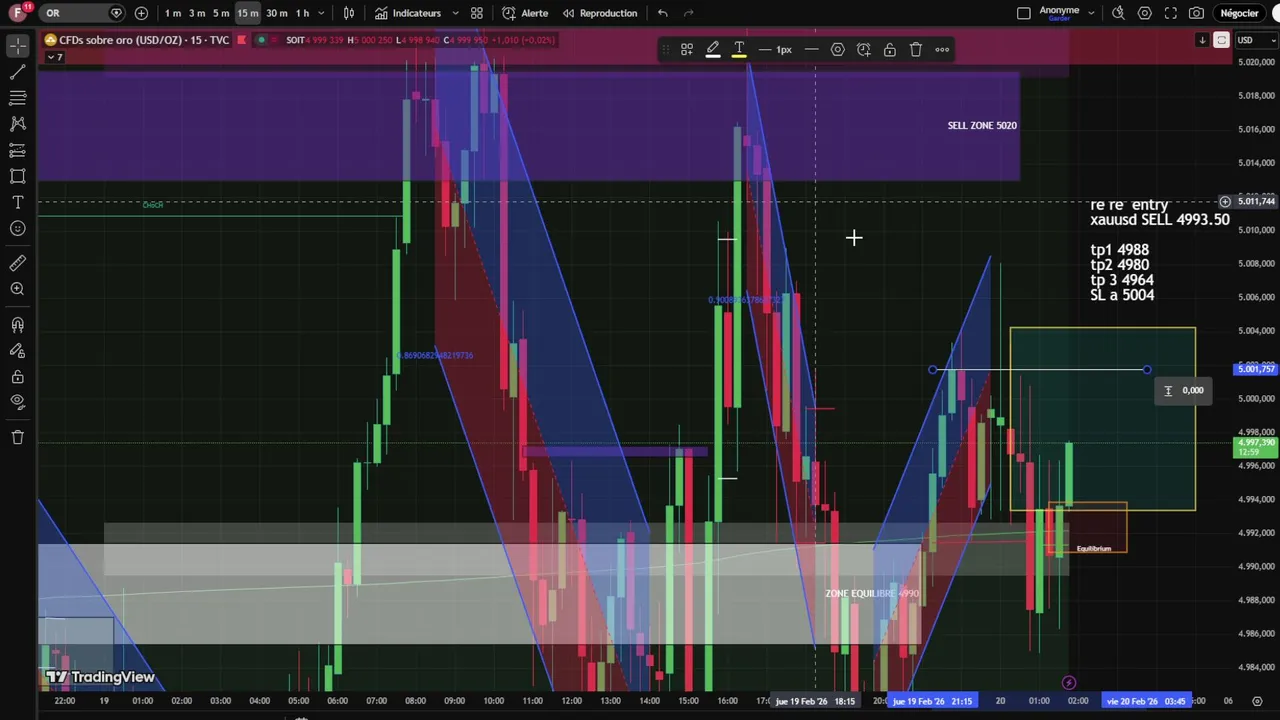Screen dimensions: 1280x720
Task: Toggle magnet mode in left sidebar
Action: point(17,325)
